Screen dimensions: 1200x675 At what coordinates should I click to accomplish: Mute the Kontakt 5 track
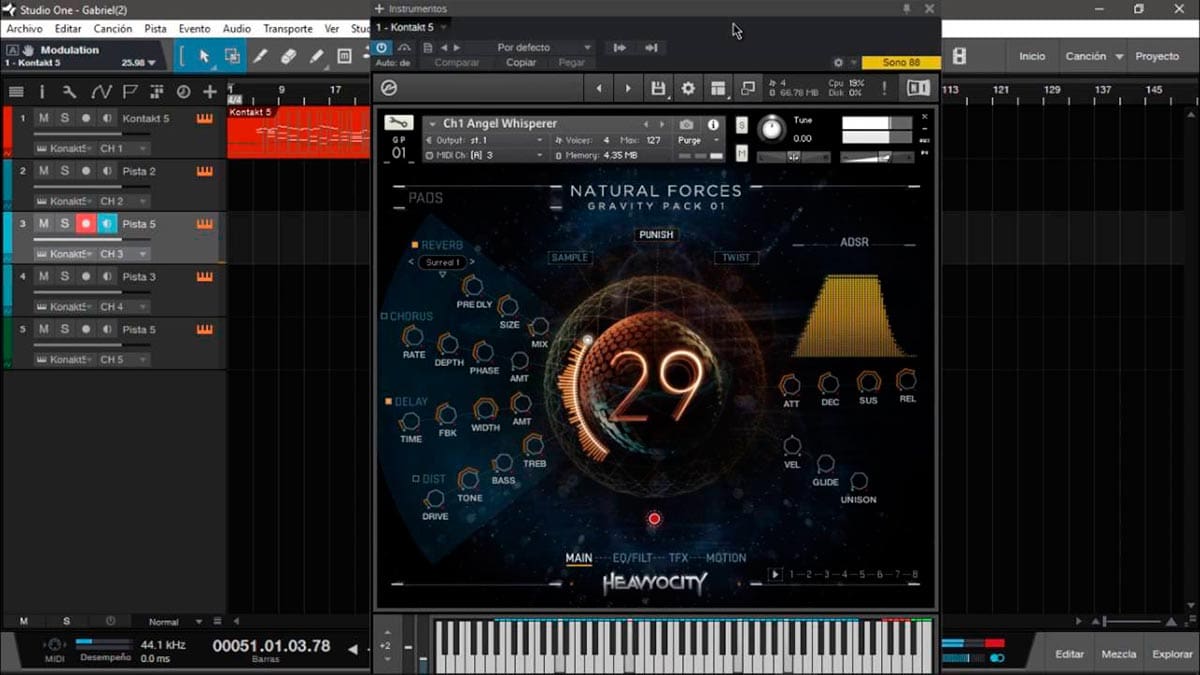pos(43,118)
